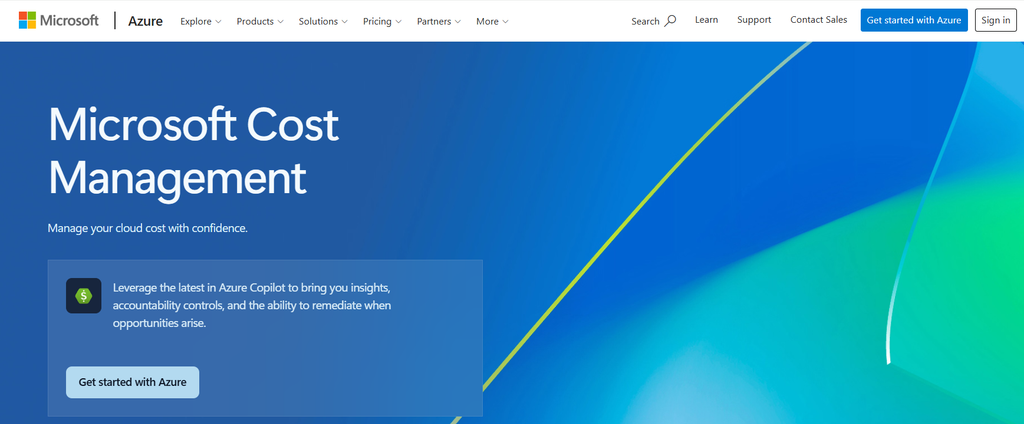
Task: Expand the More menu
Action: [x=492, y=21]
